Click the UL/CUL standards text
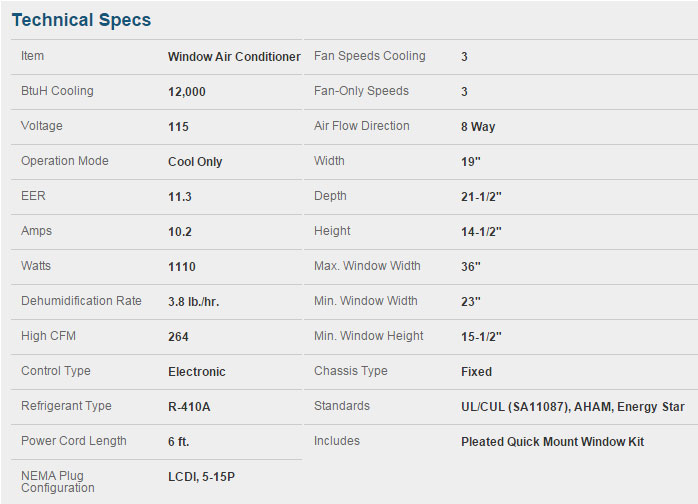Screen dimensions: 698x504 (x=572, y=407)
